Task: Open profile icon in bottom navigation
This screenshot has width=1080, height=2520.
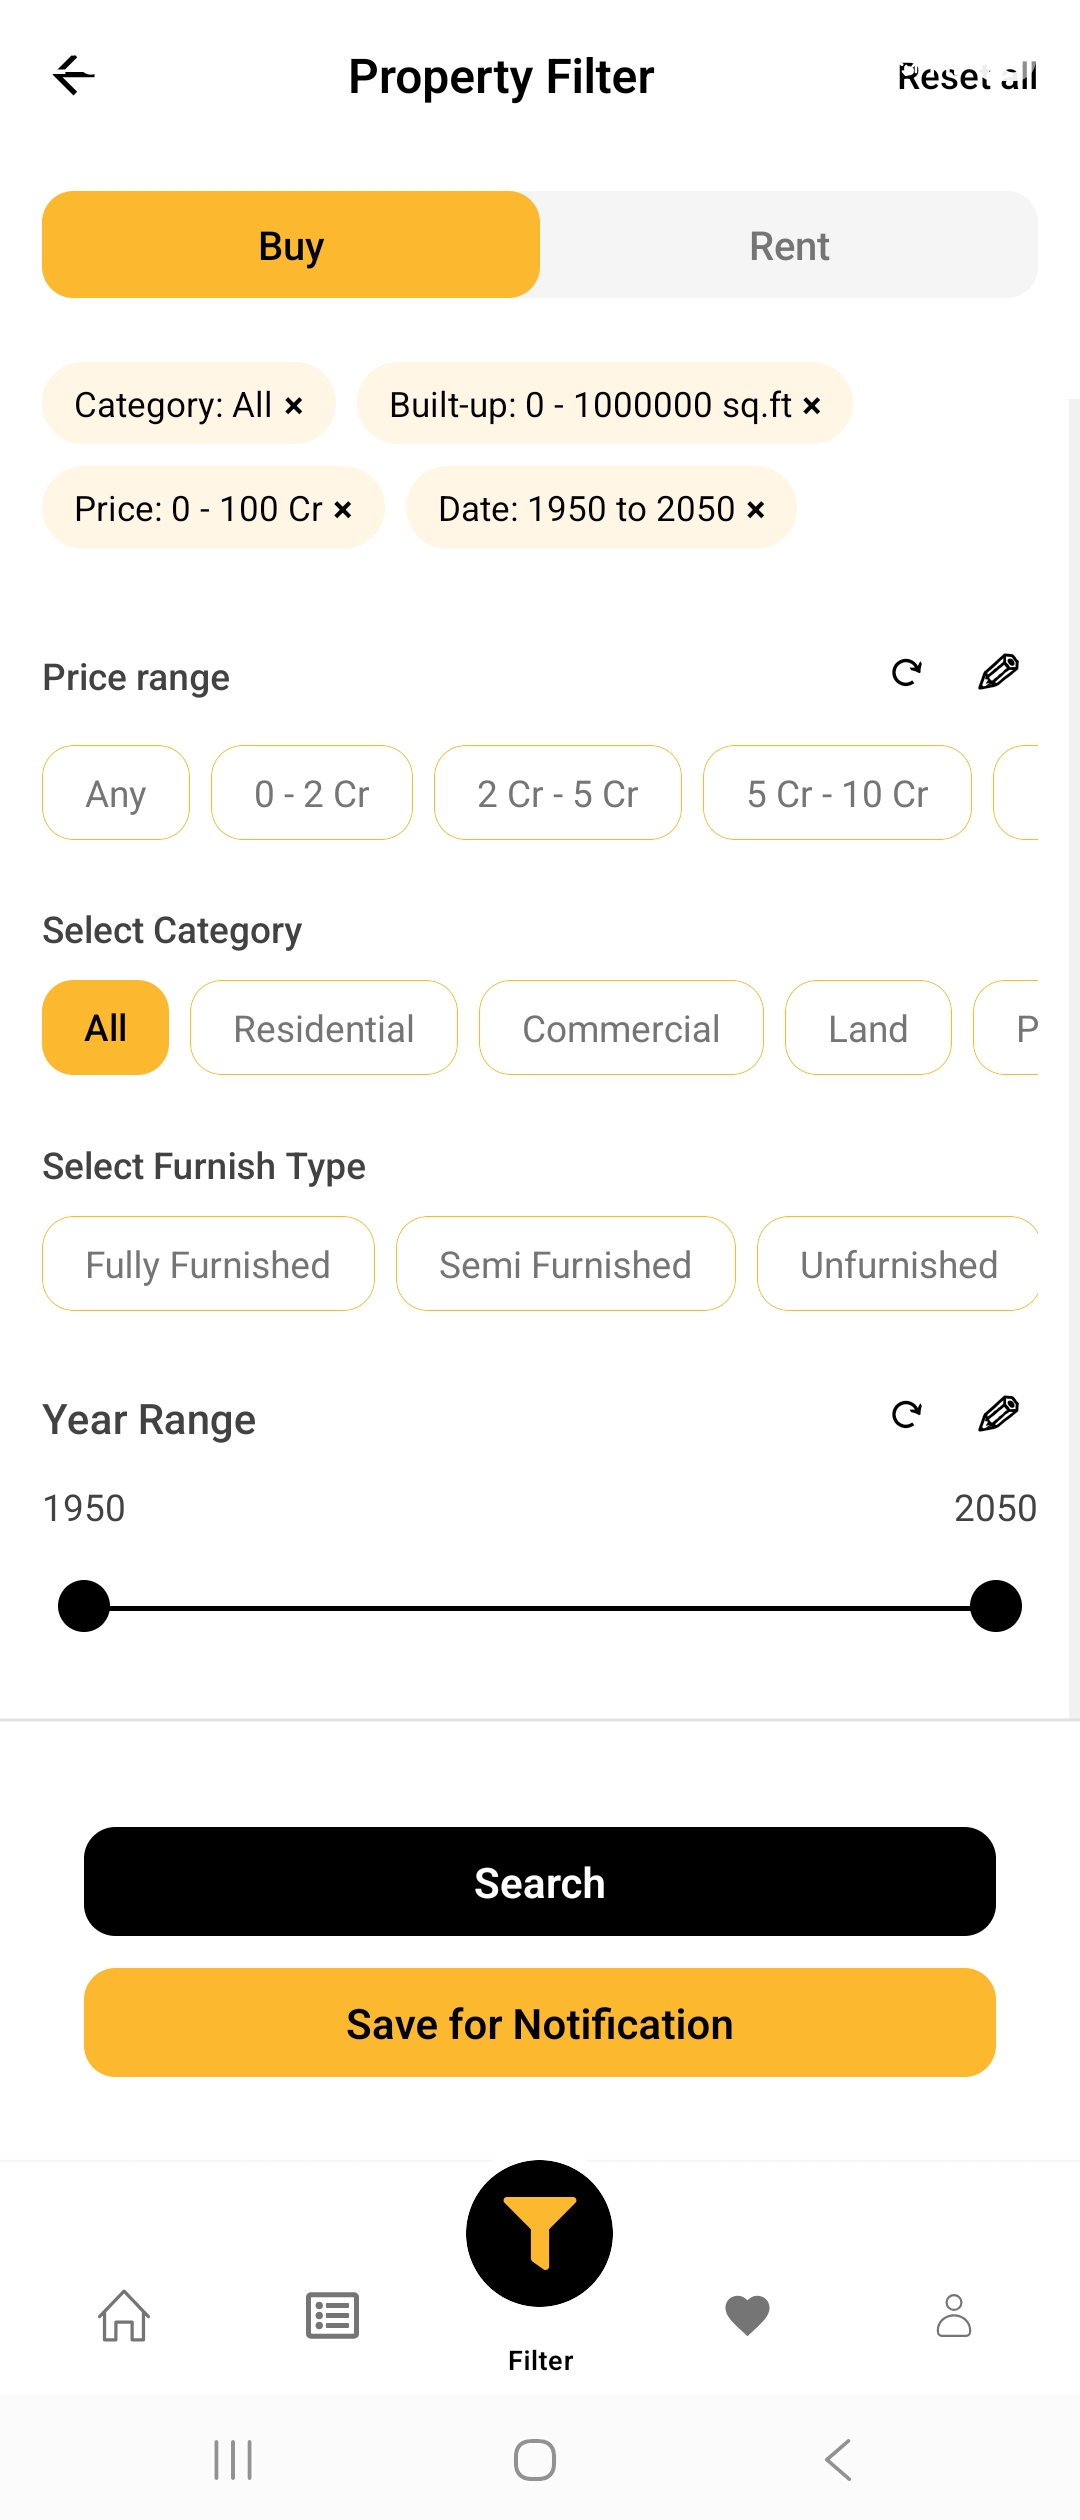Action: pos(953,2316)
